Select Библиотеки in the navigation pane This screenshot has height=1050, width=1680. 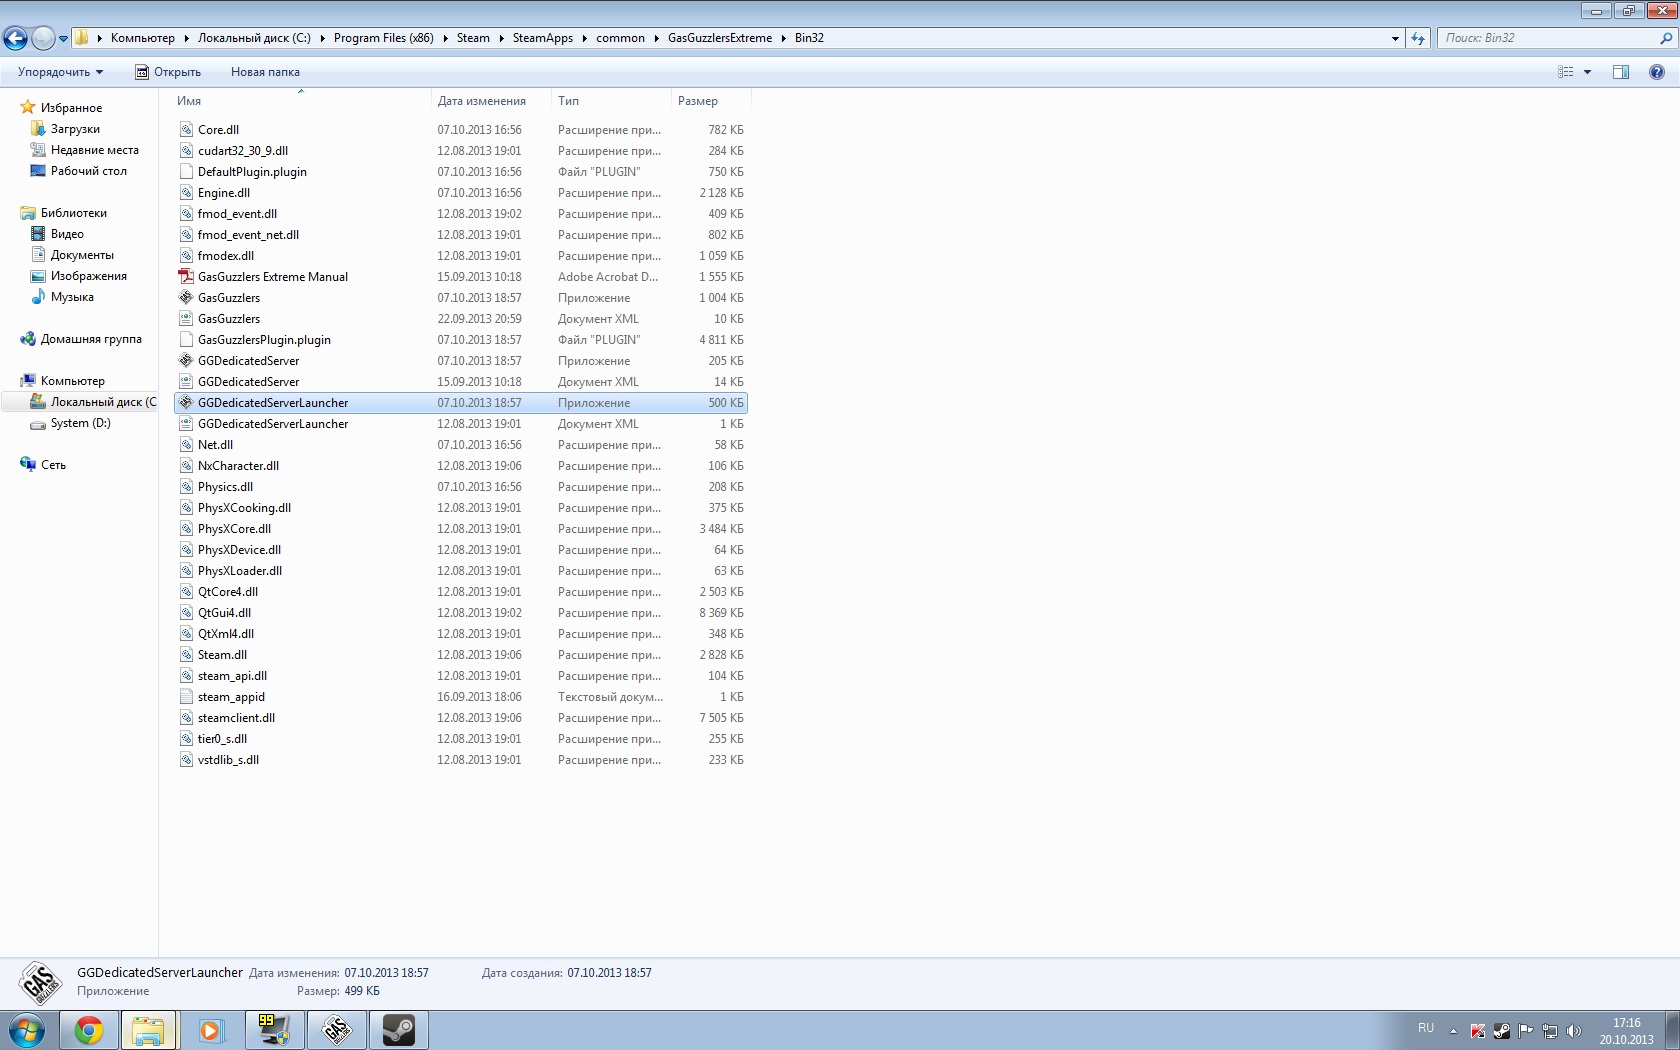point(73,213)
